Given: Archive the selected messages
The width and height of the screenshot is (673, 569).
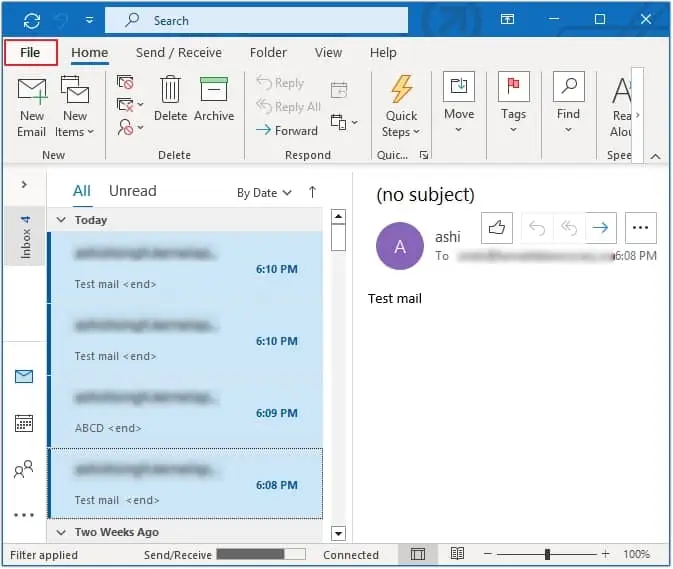Looking at the screenshot, I should pyautogui.click(x=214, y=99).
